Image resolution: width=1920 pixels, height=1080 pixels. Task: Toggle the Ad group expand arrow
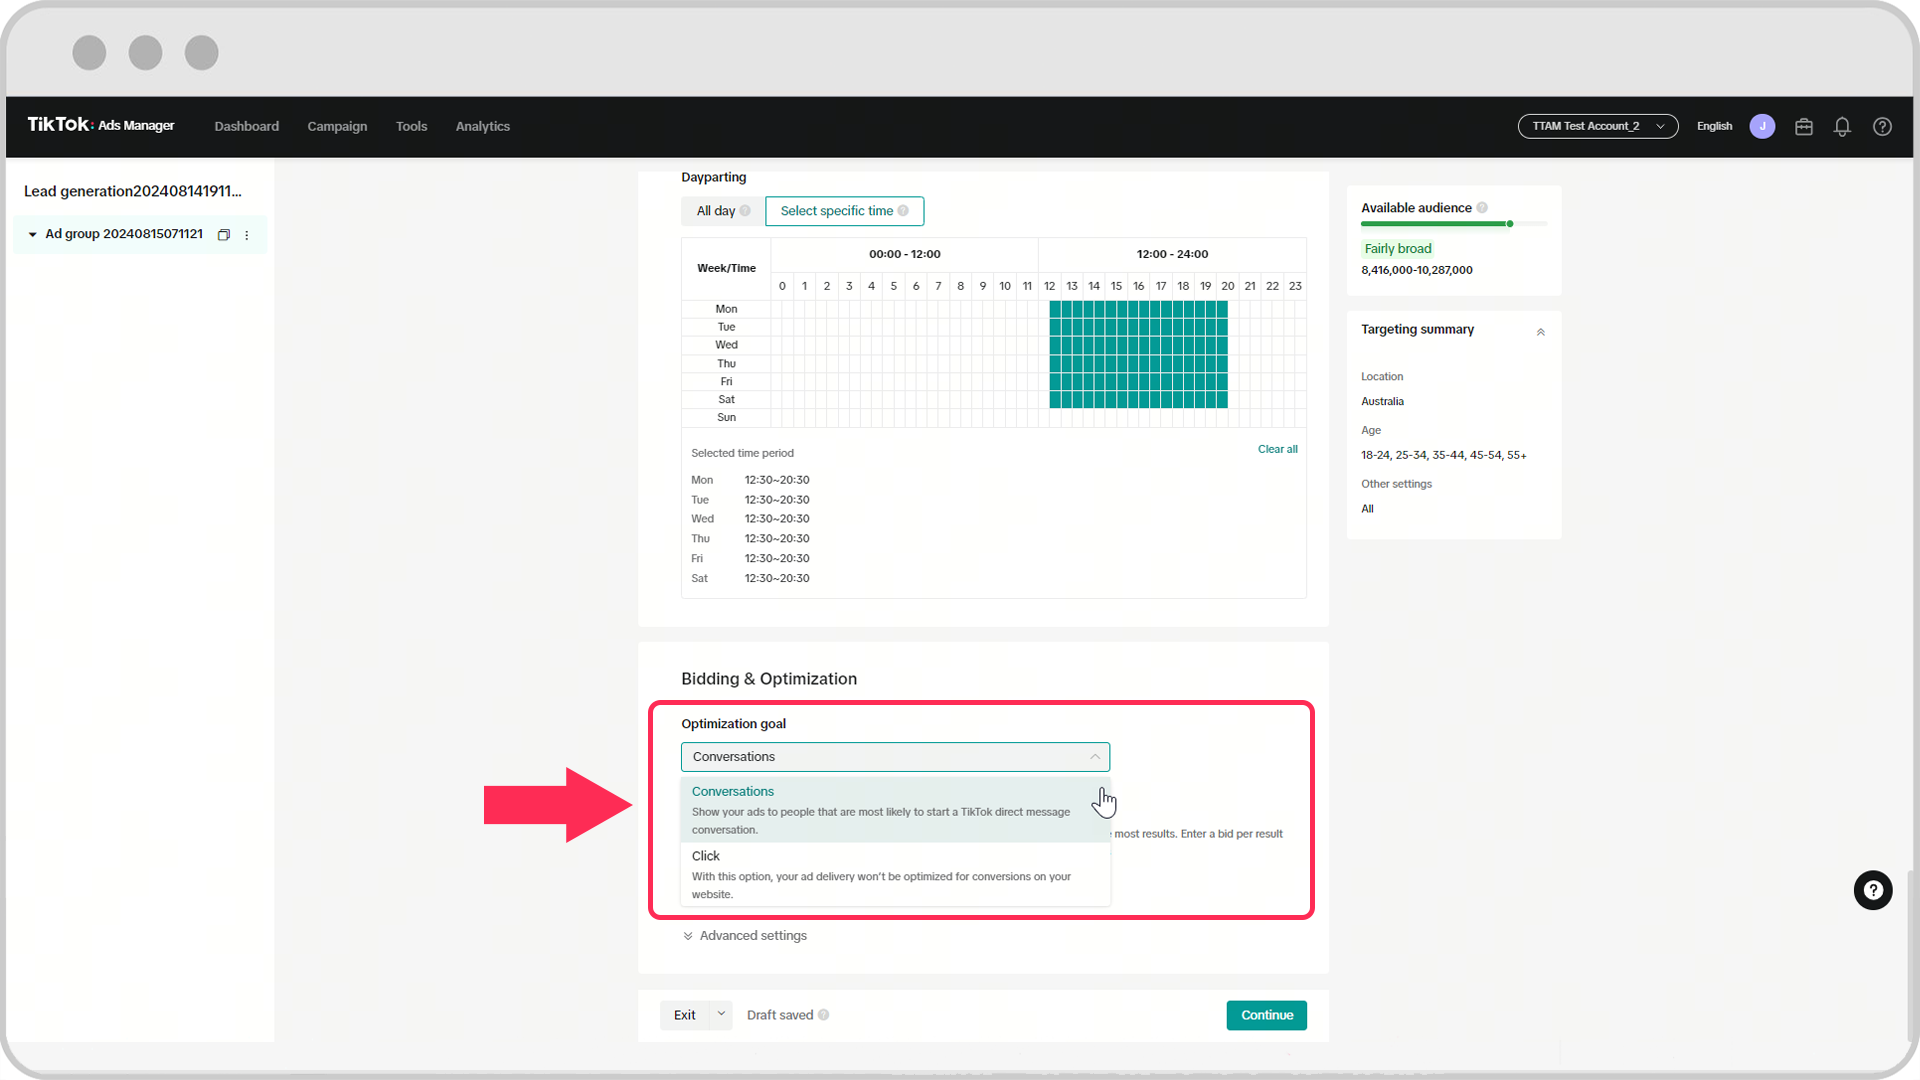(x=33, y=235)
